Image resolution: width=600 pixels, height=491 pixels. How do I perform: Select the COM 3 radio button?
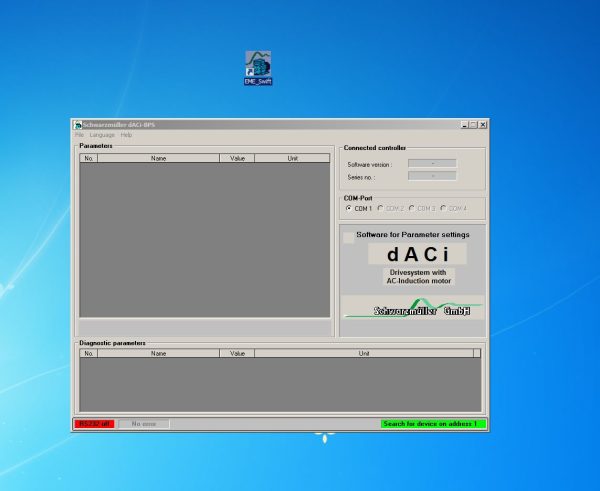pyautogui.click(x=411, y=208)
